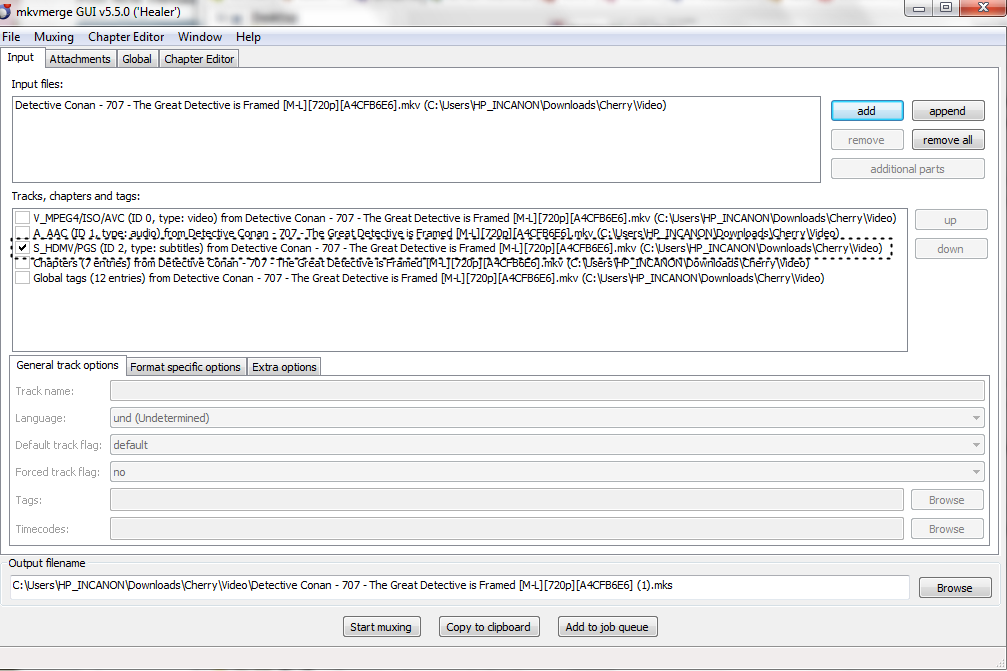Maximize the mkvmerge GUI window
The height and width of the screenshot is (671, 1007).
click(946, 8)
